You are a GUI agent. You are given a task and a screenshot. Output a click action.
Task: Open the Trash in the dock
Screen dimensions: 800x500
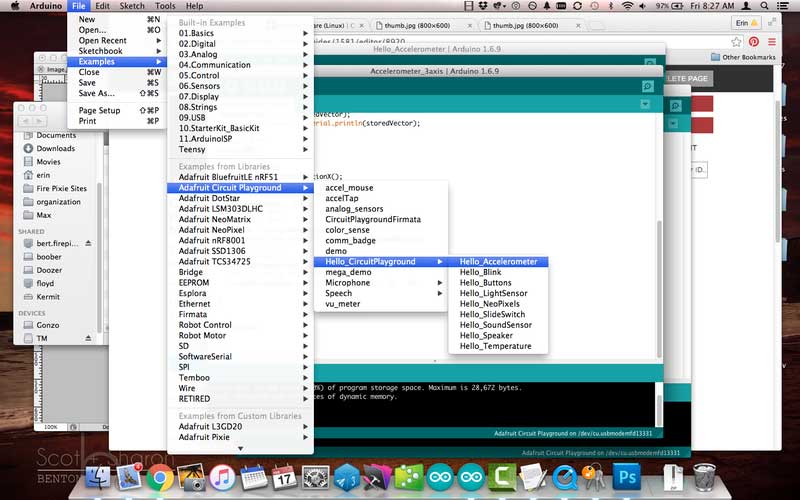[705, 478]
